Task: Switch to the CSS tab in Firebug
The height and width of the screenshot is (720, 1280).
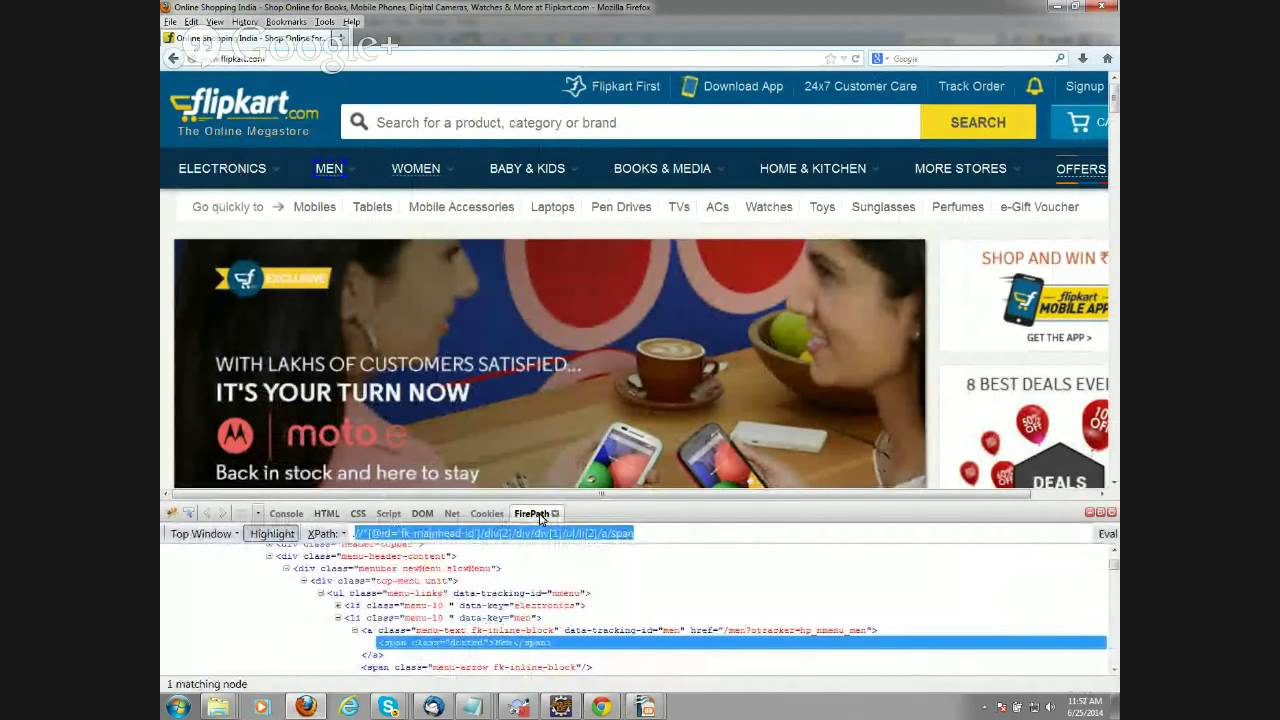Action: 358,514
